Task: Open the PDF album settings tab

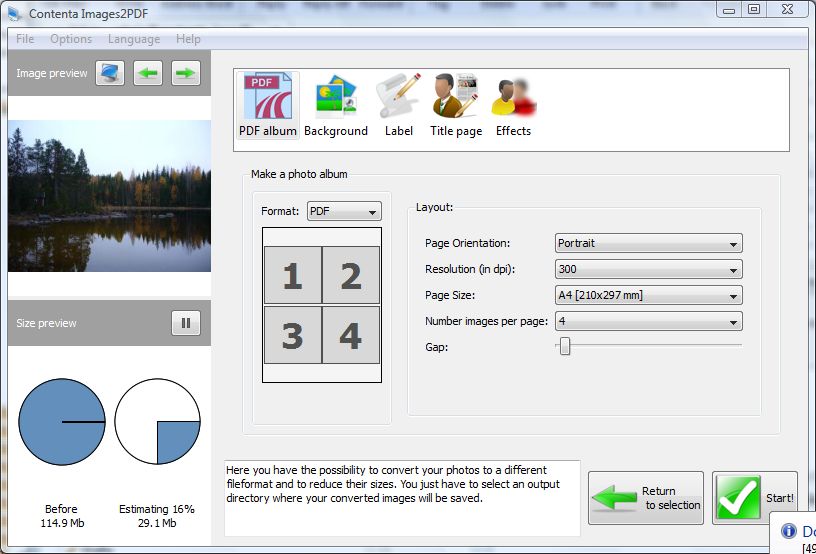Action: [x=267, y=106]
